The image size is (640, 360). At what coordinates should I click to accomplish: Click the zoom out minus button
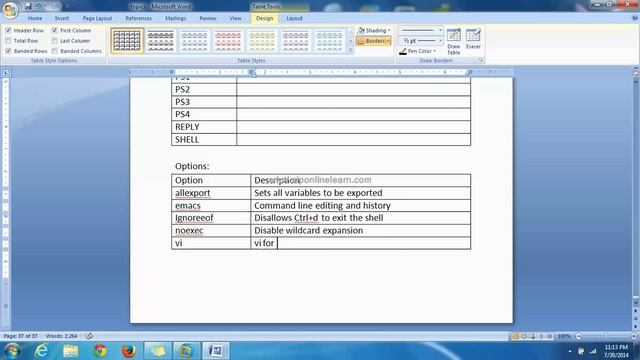coord(578,336)
